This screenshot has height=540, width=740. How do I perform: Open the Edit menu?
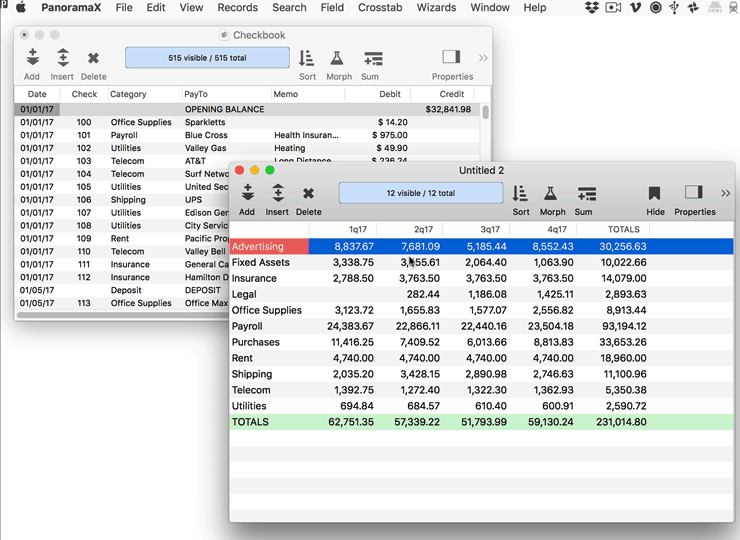(156, 8)
